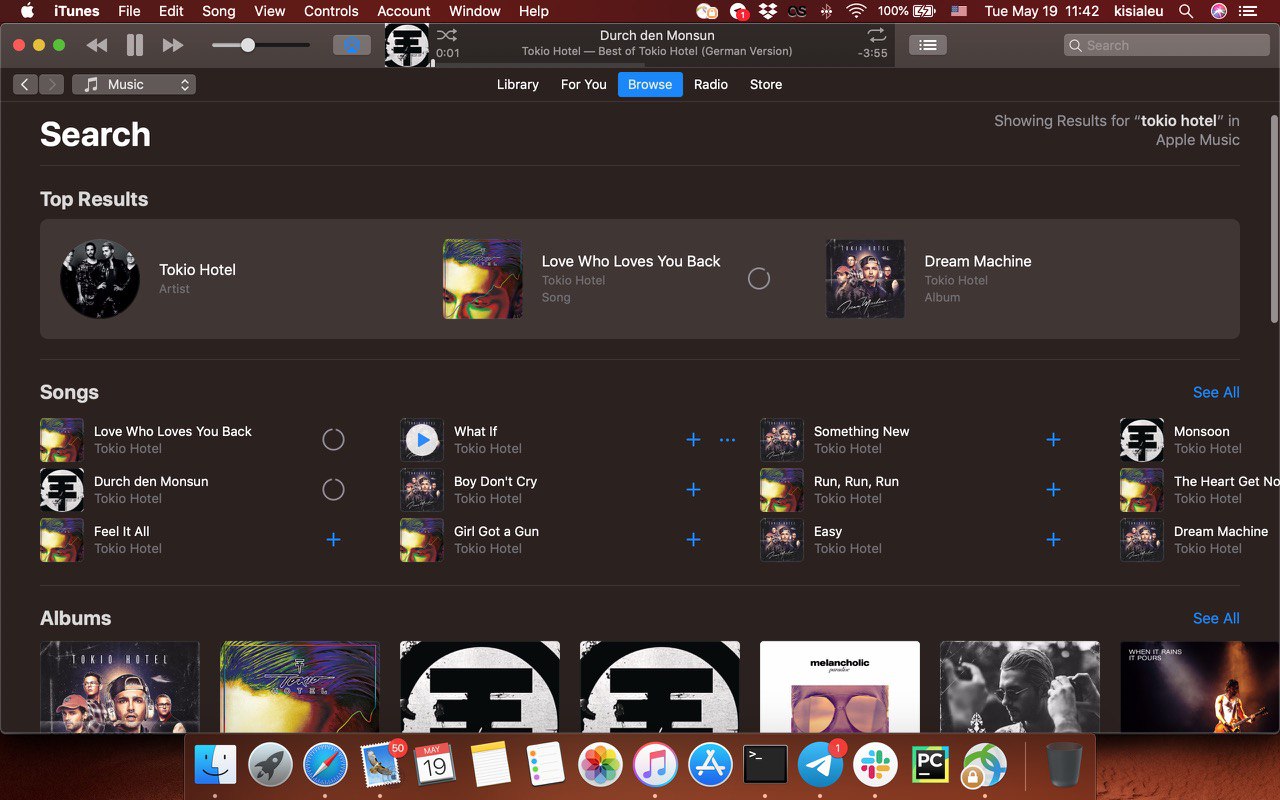
Task: Pause the current song
Action: [135, 45]
